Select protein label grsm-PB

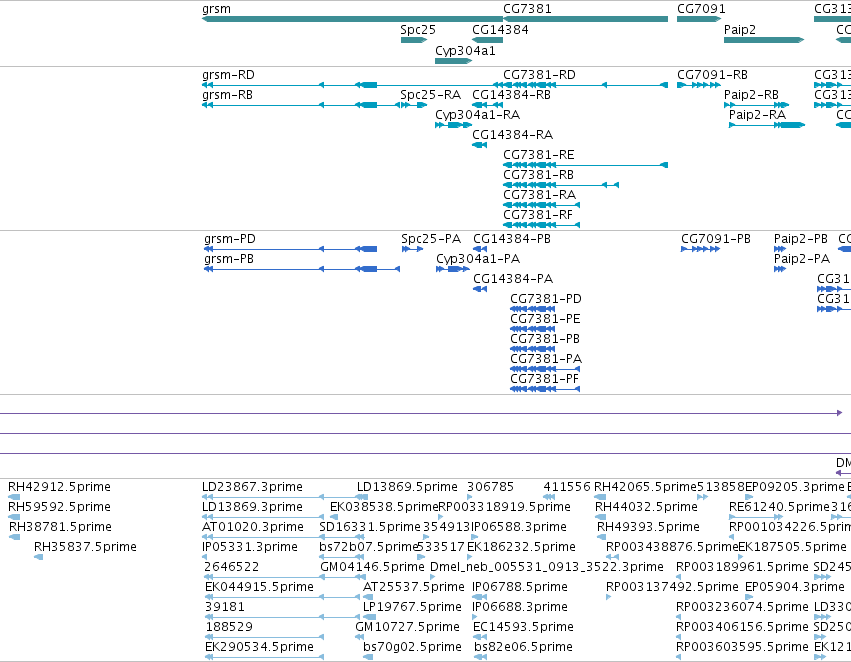coord(229,259)
